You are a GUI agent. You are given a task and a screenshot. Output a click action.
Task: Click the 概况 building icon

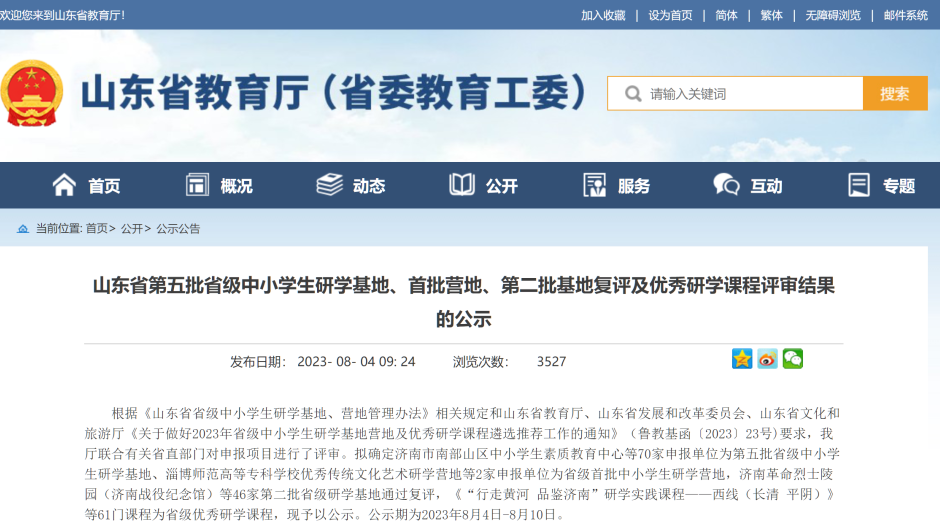coord(197,185)
